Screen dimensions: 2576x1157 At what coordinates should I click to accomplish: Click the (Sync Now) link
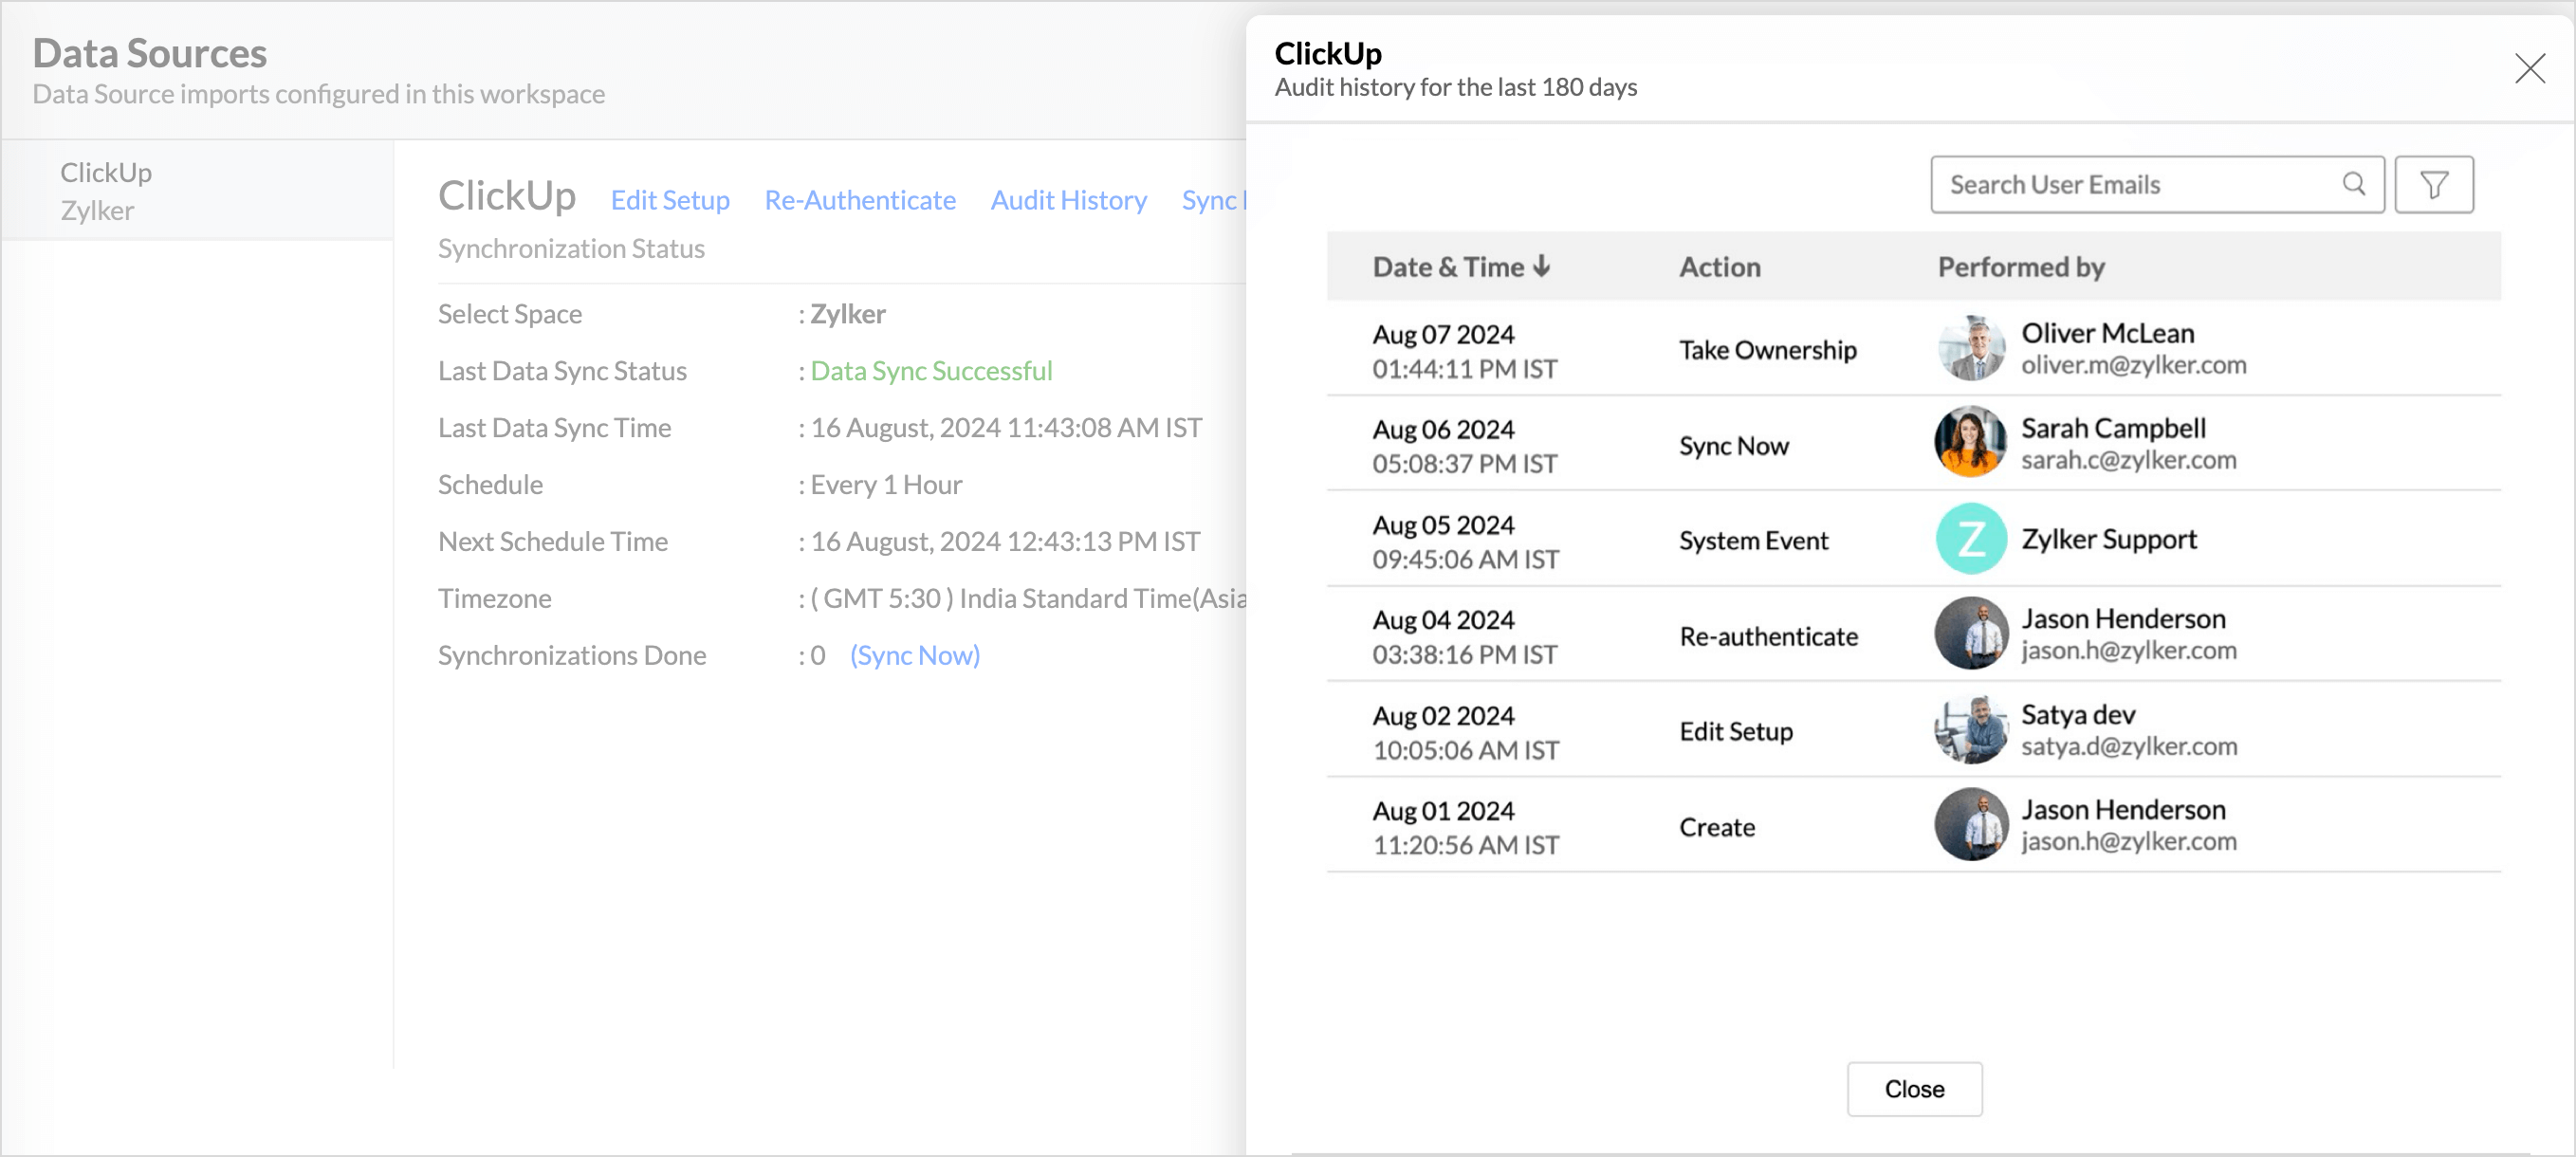(x=914, y=655)
